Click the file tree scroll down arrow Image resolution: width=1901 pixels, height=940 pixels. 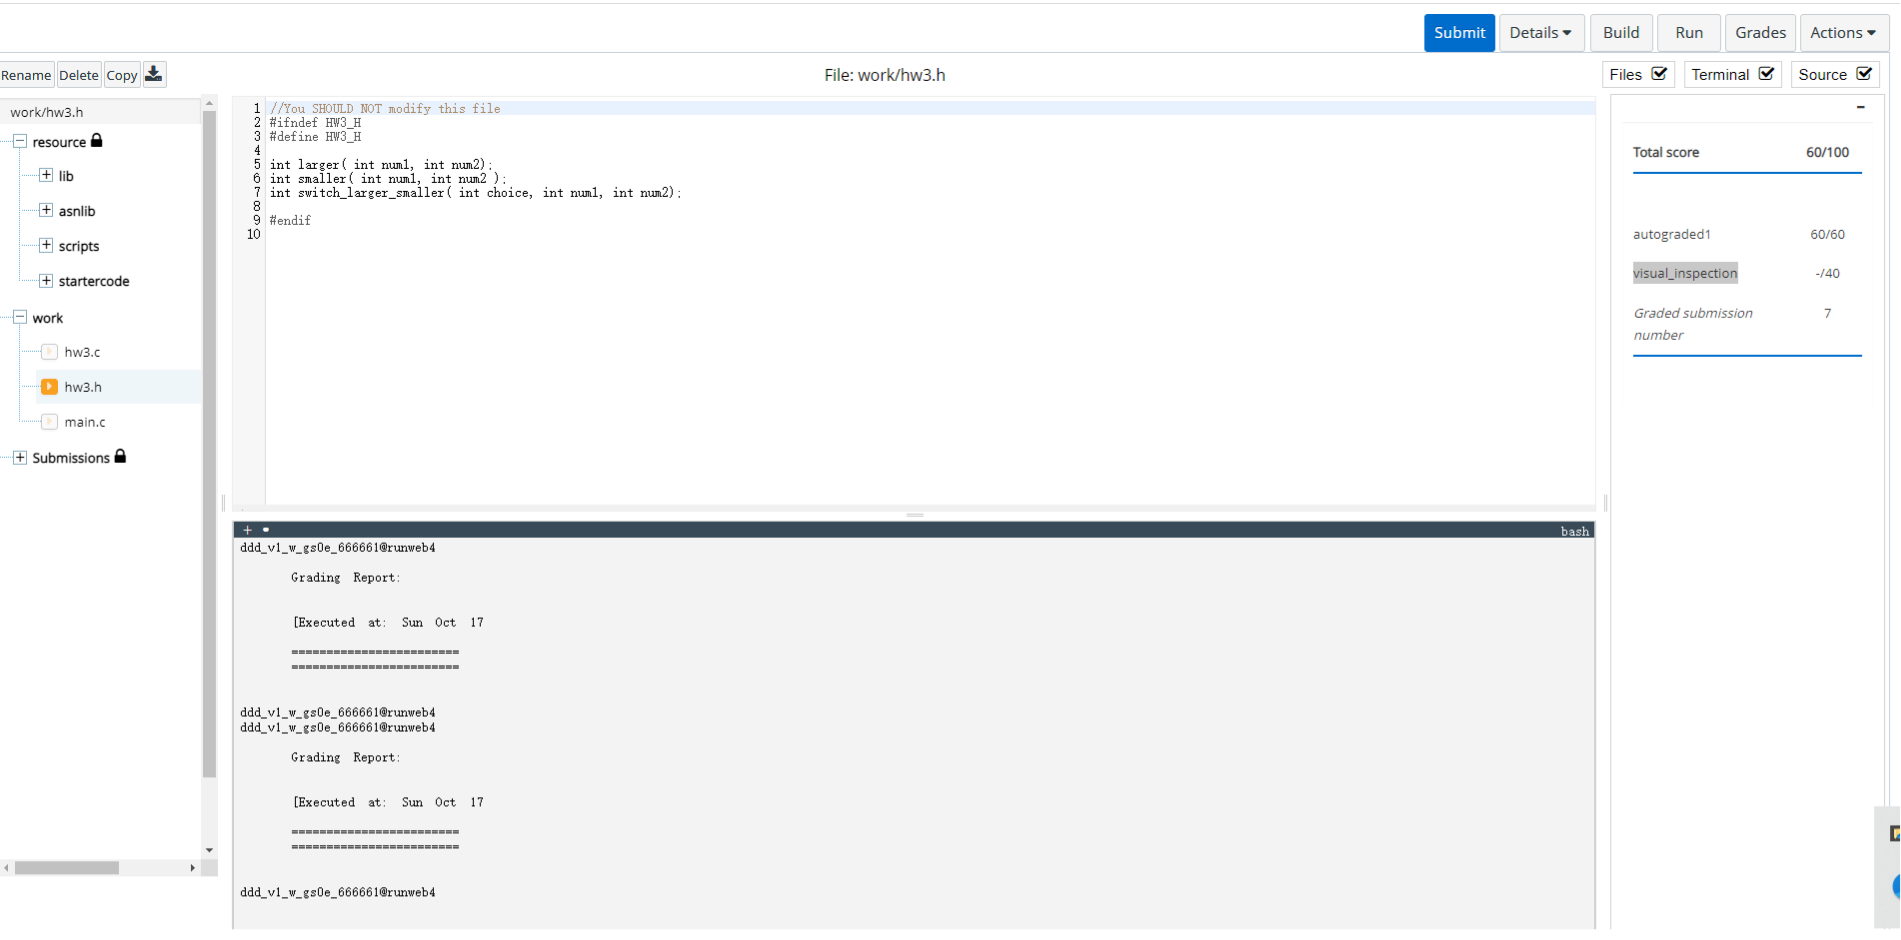[209, 850]
